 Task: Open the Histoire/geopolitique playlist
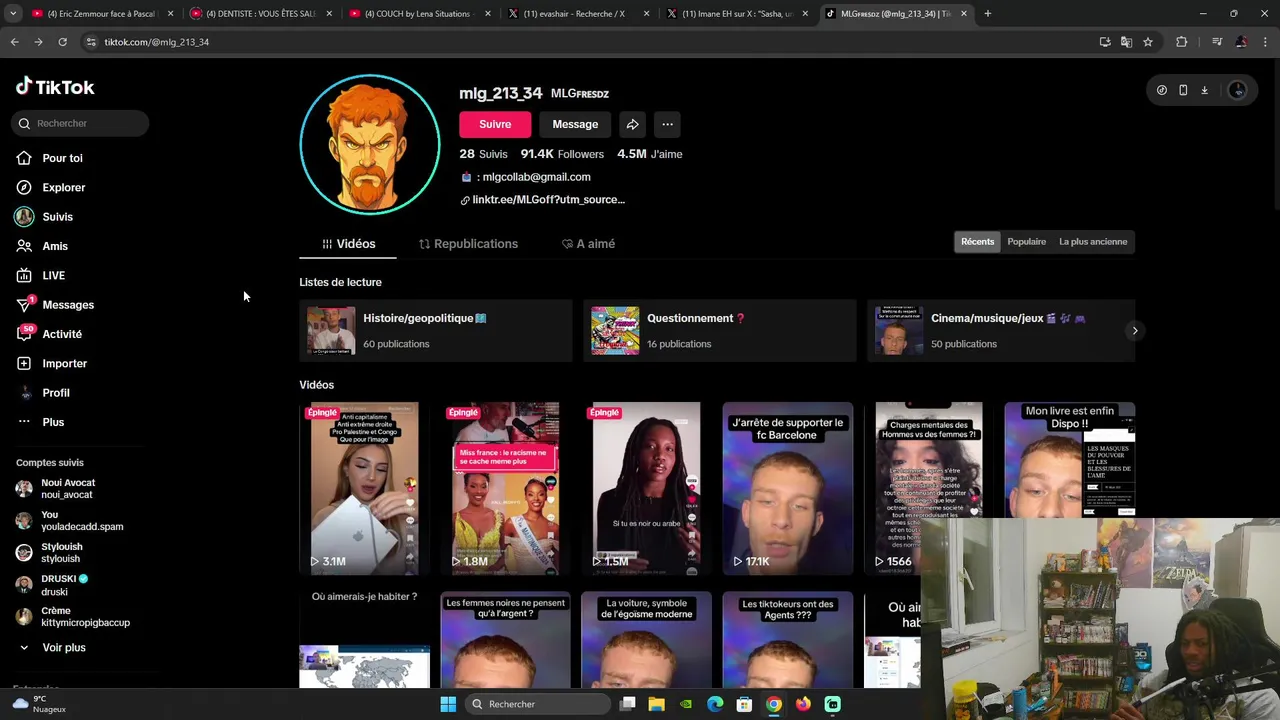coord(435,330)
